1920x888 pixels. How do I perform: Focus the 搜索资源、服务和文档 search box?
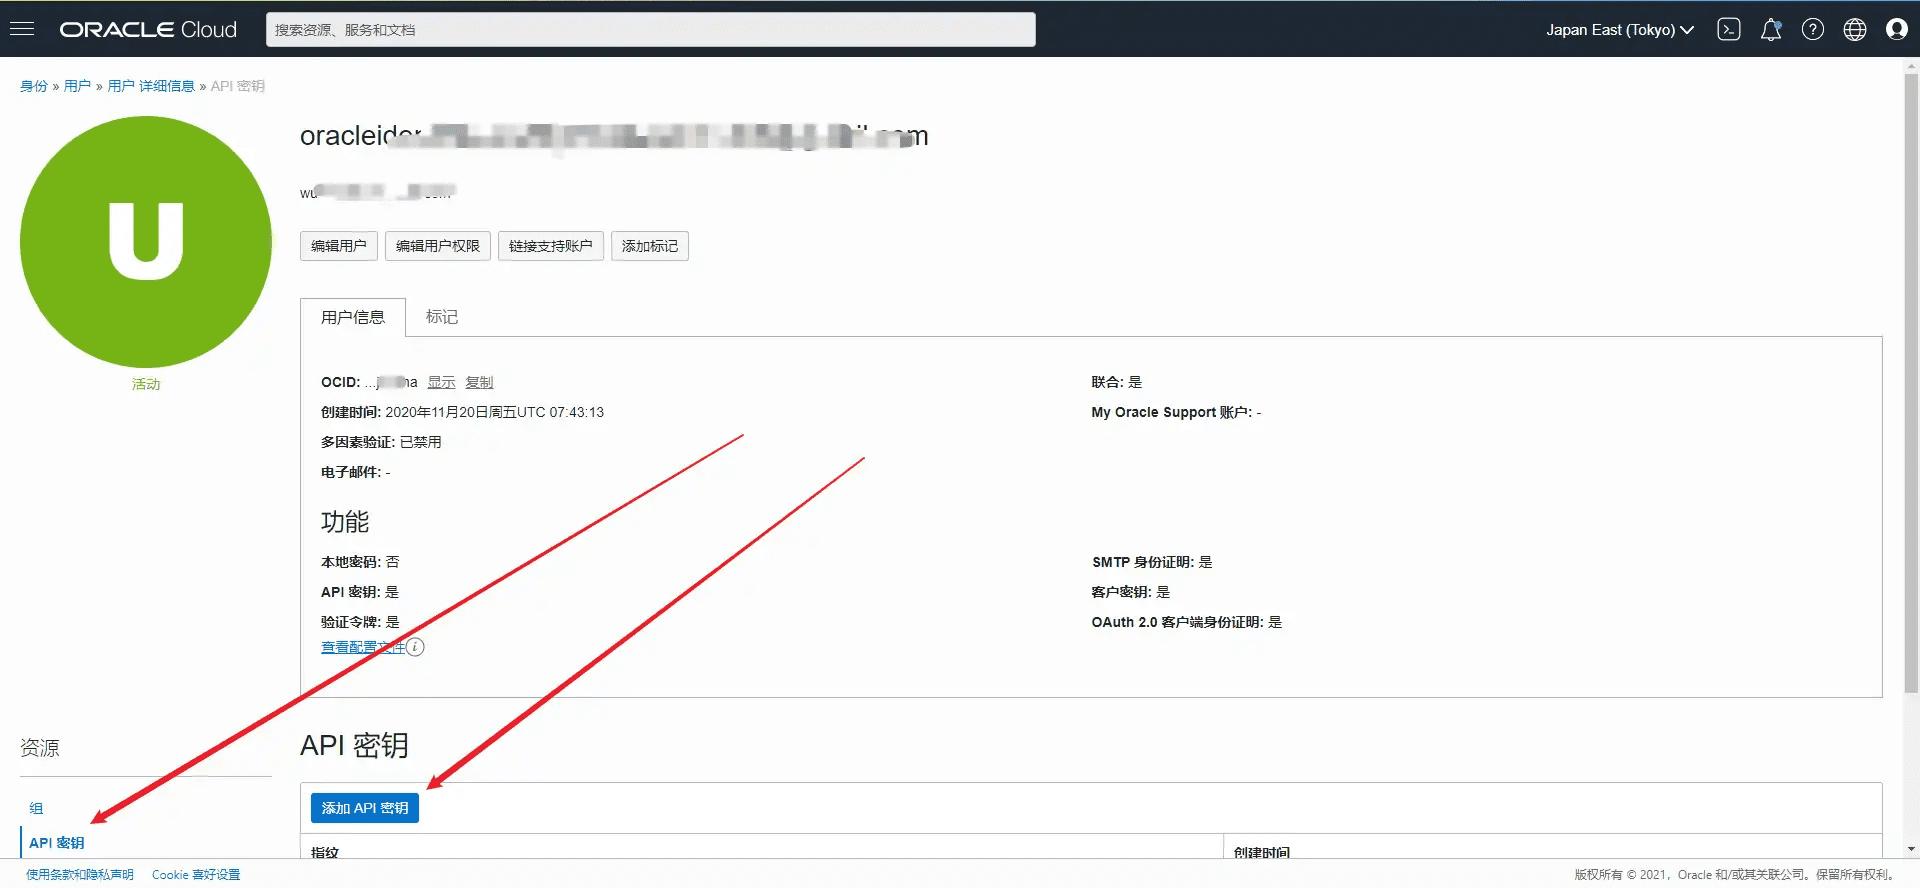(x=651, y=30)
